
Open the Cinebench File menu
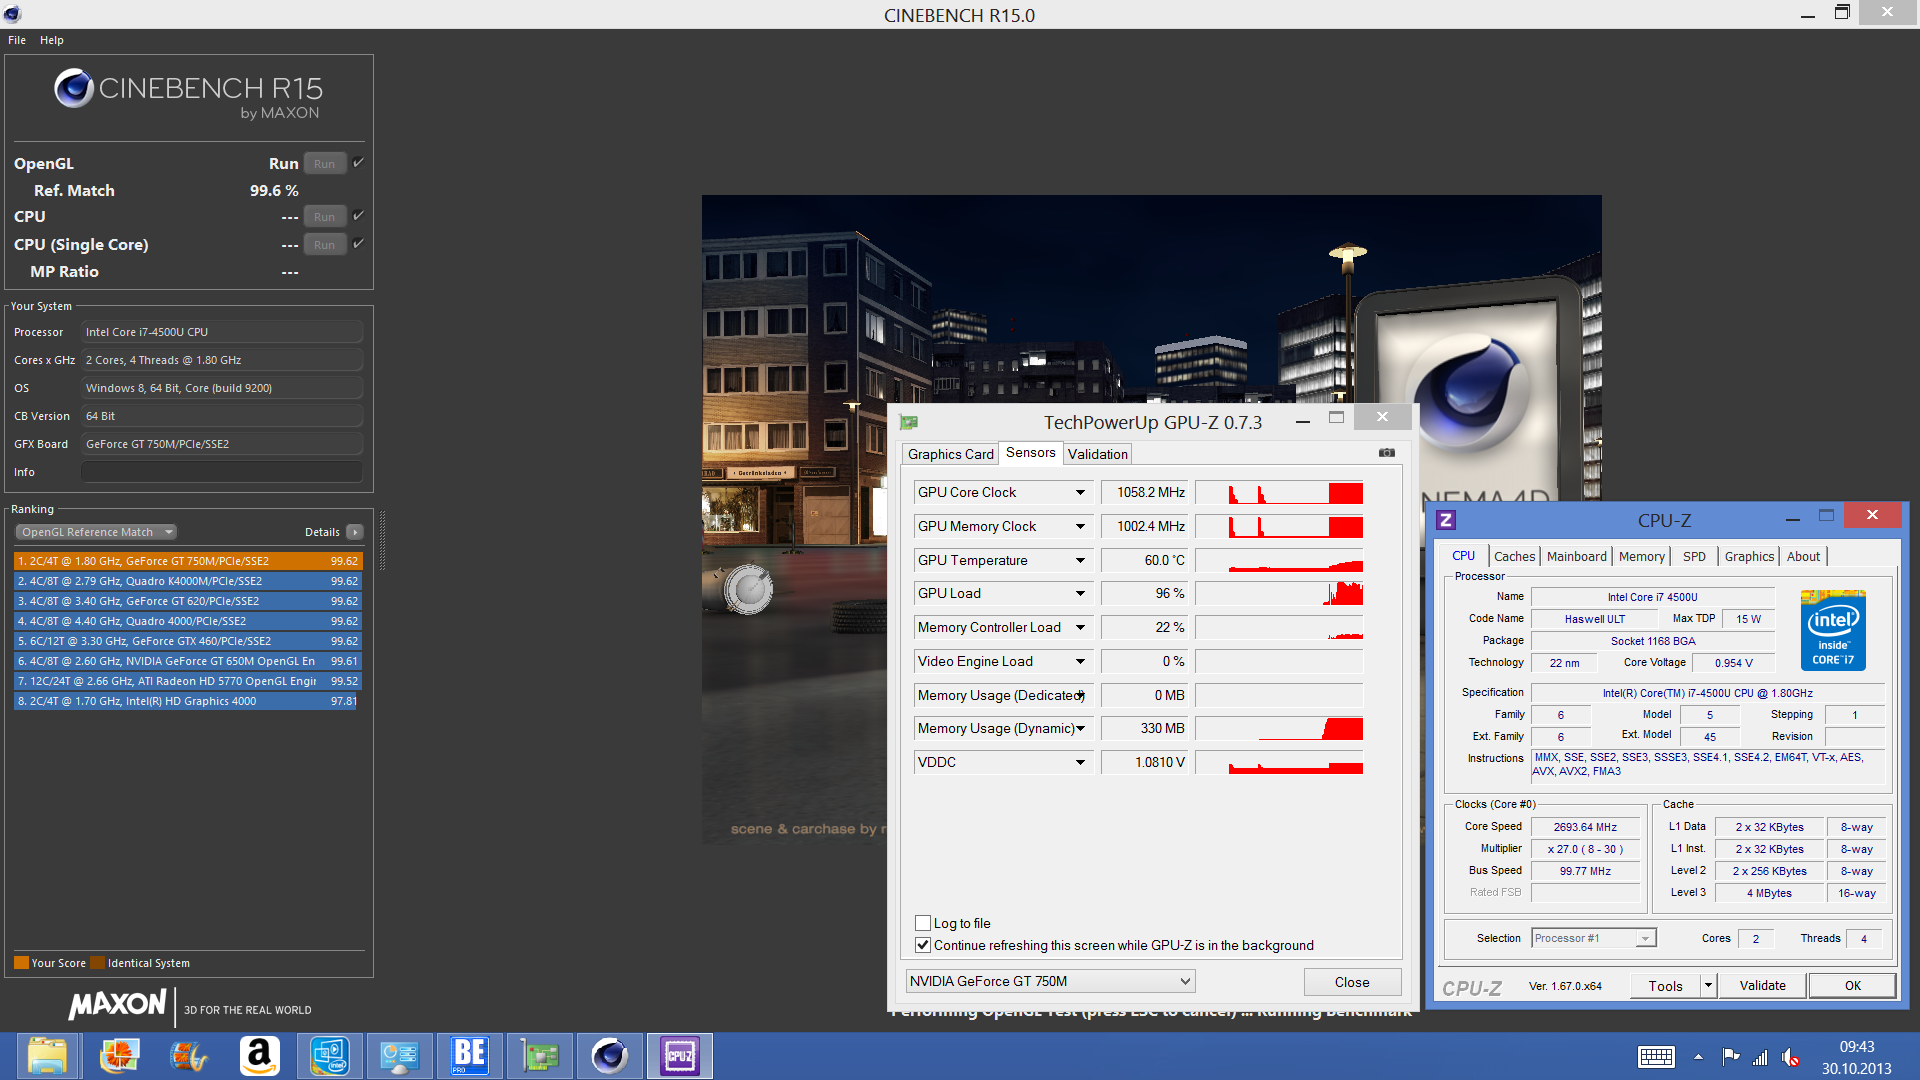(x=17, y=40)
